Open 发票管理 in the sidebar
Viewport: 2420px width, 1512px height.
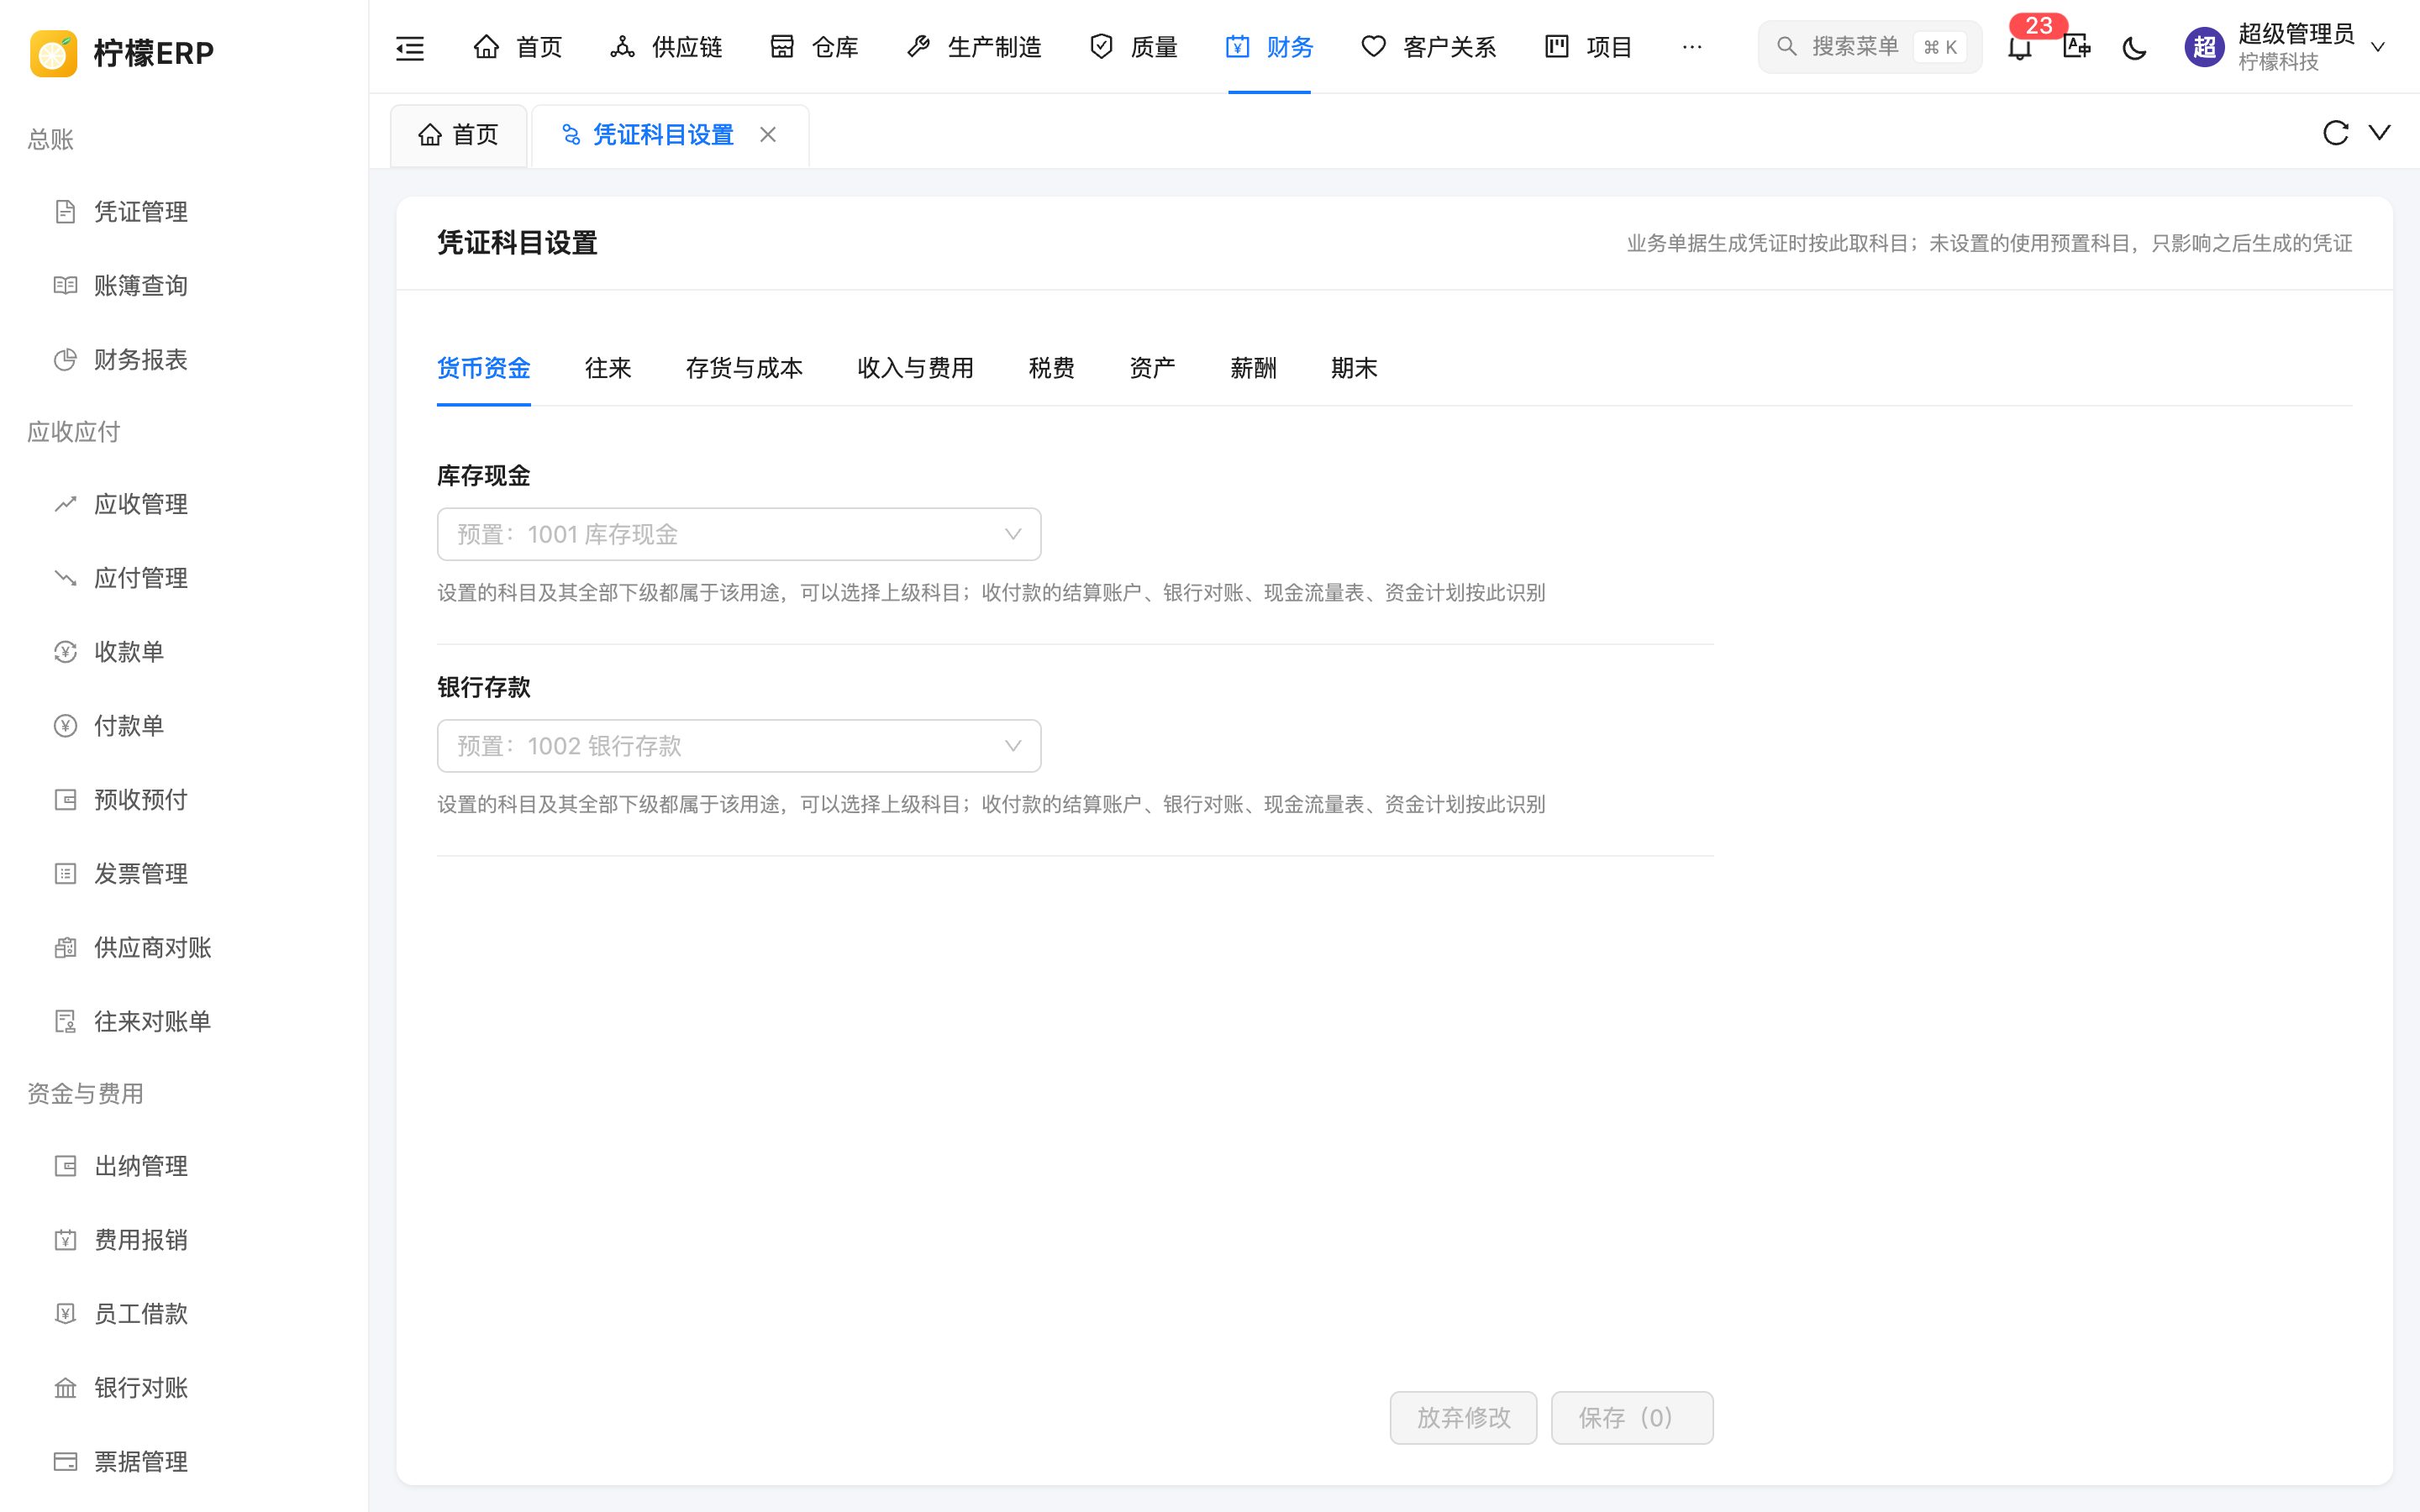[x=184, y=874]
